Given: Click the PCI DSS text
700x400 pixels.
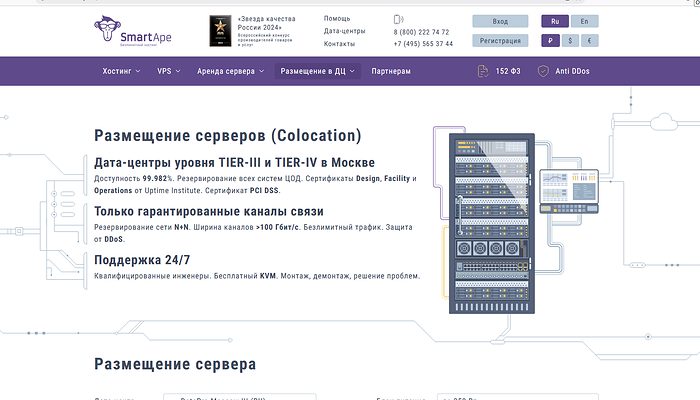Looking at the screenshot, I should pyautogui.click(x=264, y=191).
